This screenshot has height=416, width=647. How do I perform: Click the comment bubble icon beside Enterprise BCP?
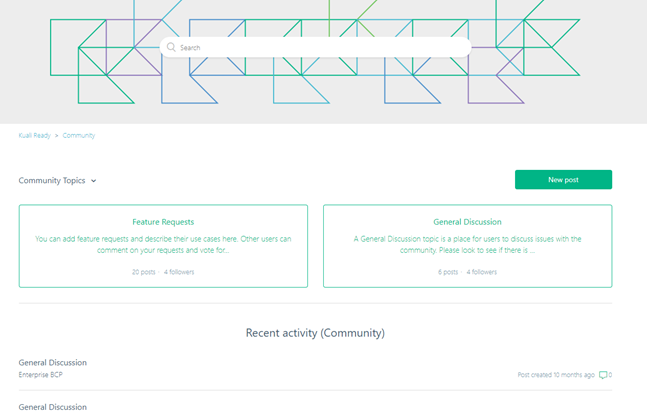tap(603, 375)
